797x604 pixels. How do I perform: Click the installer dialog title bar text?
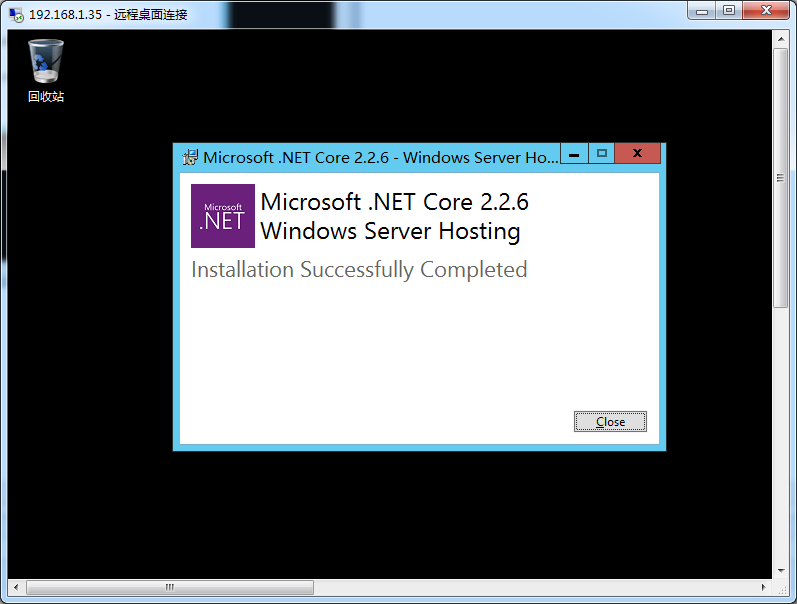pos(380,158)
